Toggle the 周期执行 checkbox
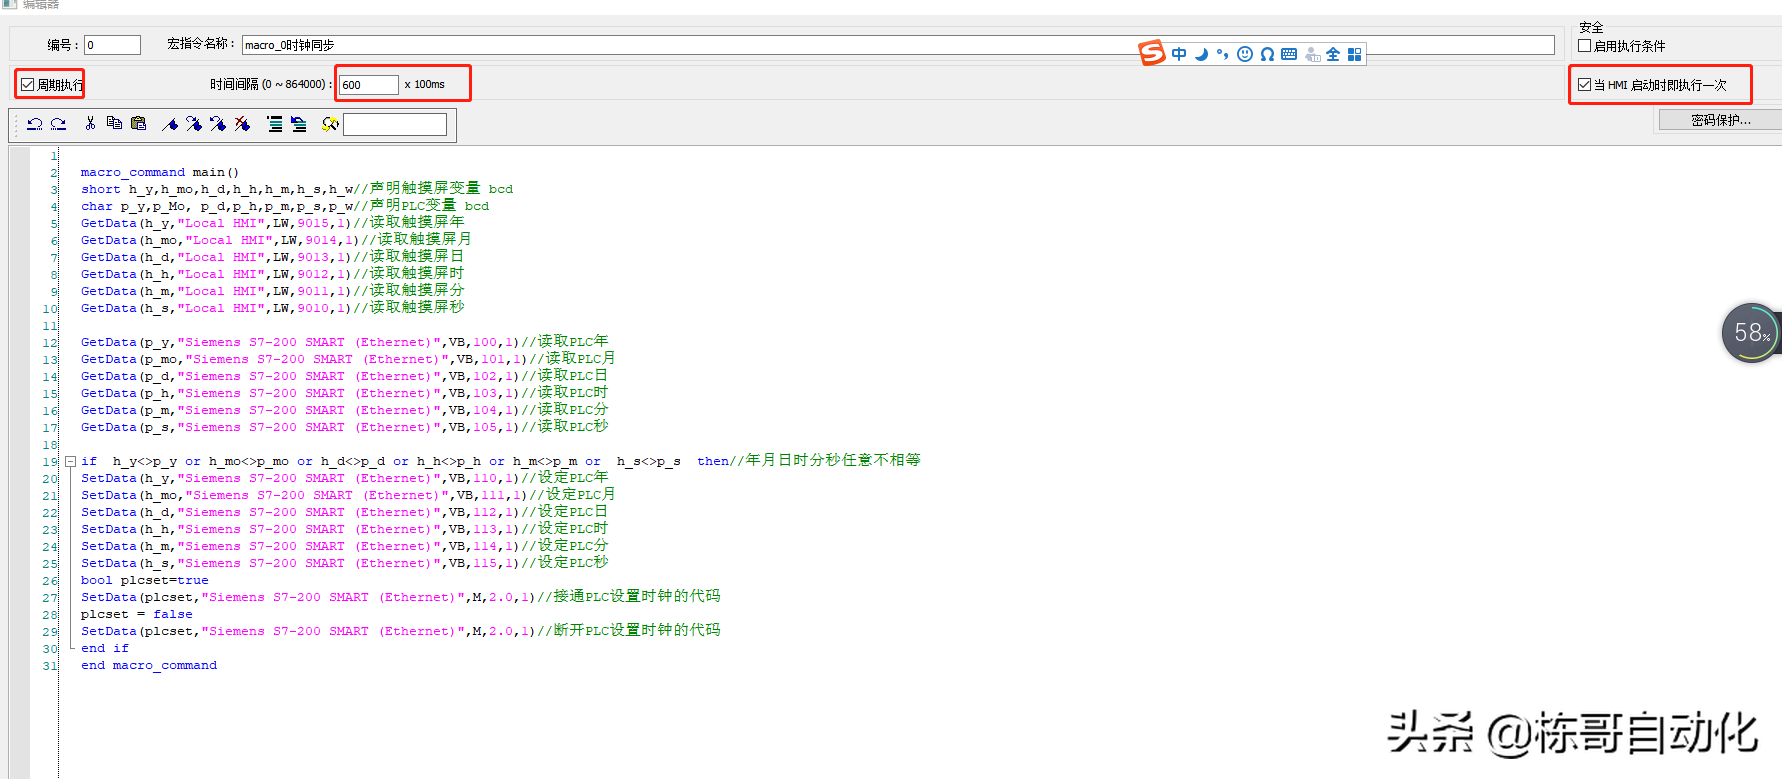 coord(28,85)
